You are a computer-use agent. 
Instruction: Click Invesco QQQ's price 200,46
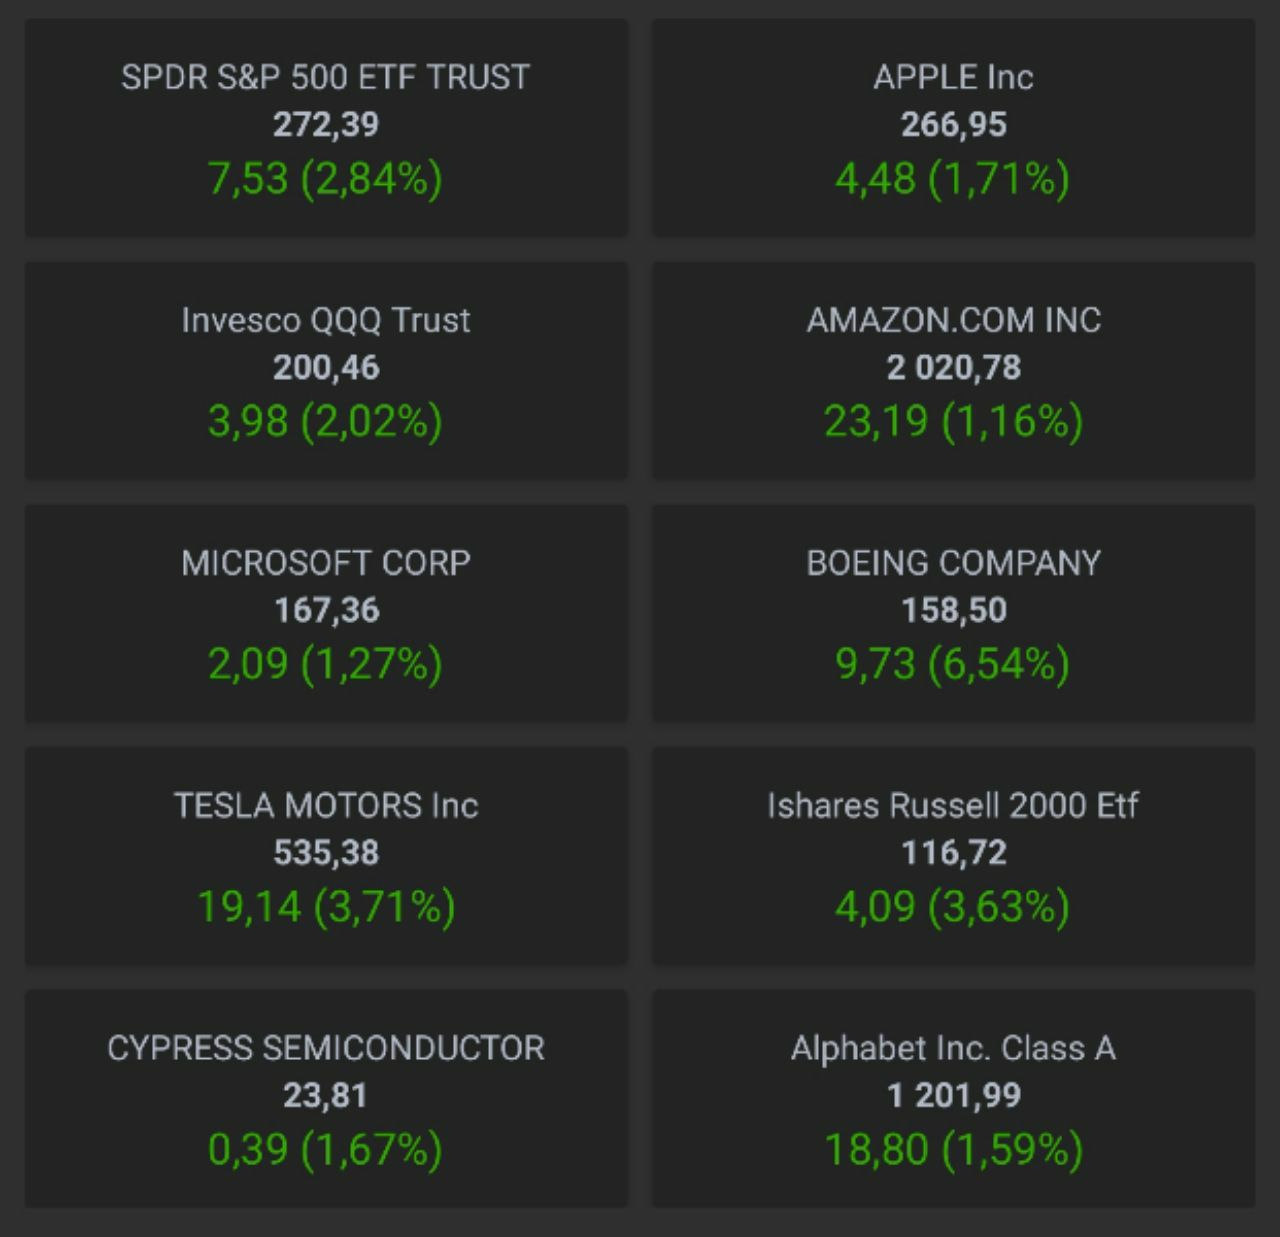coord(326,367)
